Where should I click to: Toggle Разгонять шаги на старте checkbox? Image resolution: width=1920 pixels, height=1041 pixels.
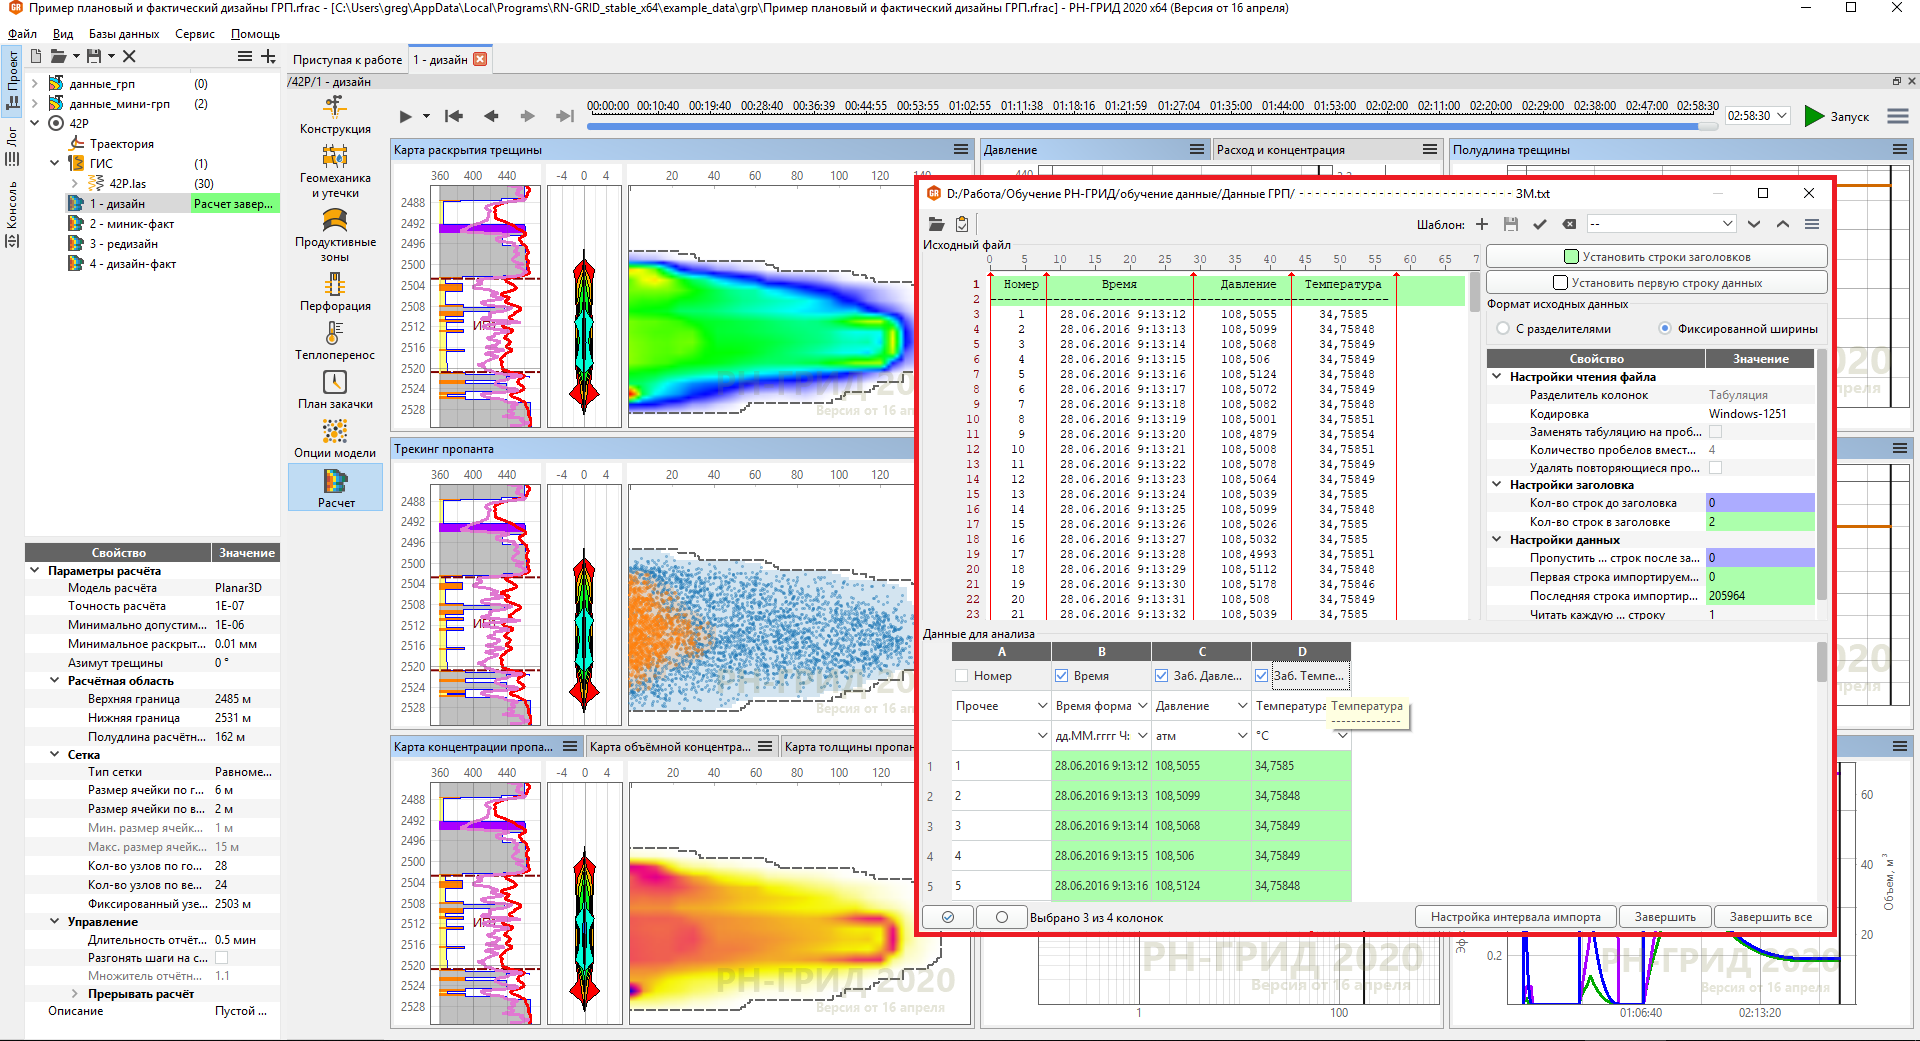point(221,958)
